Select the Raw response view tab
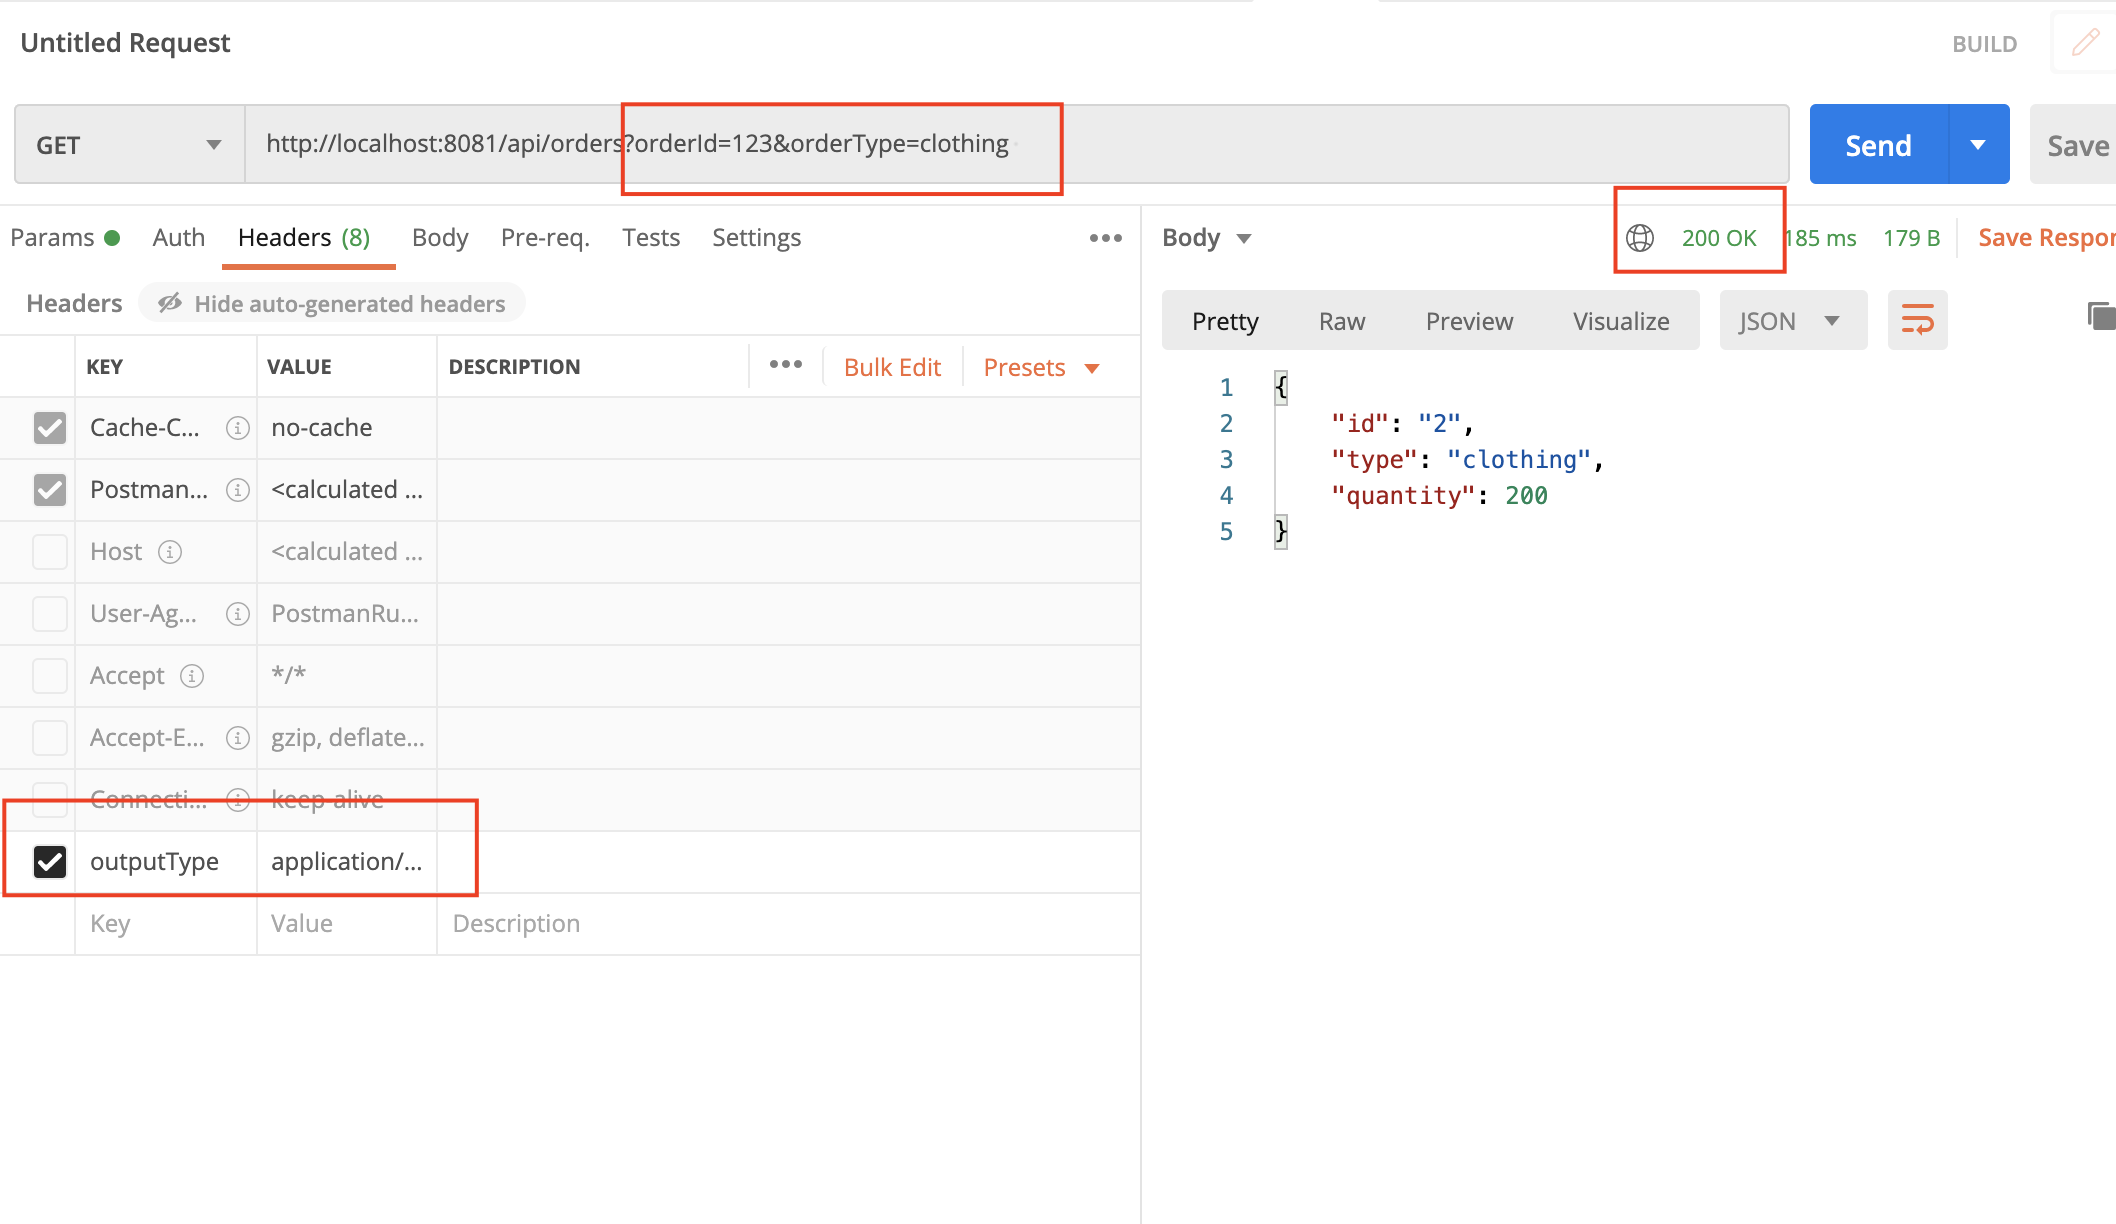Screen dimensions: 2116x1224 (x=1341, y=321)
